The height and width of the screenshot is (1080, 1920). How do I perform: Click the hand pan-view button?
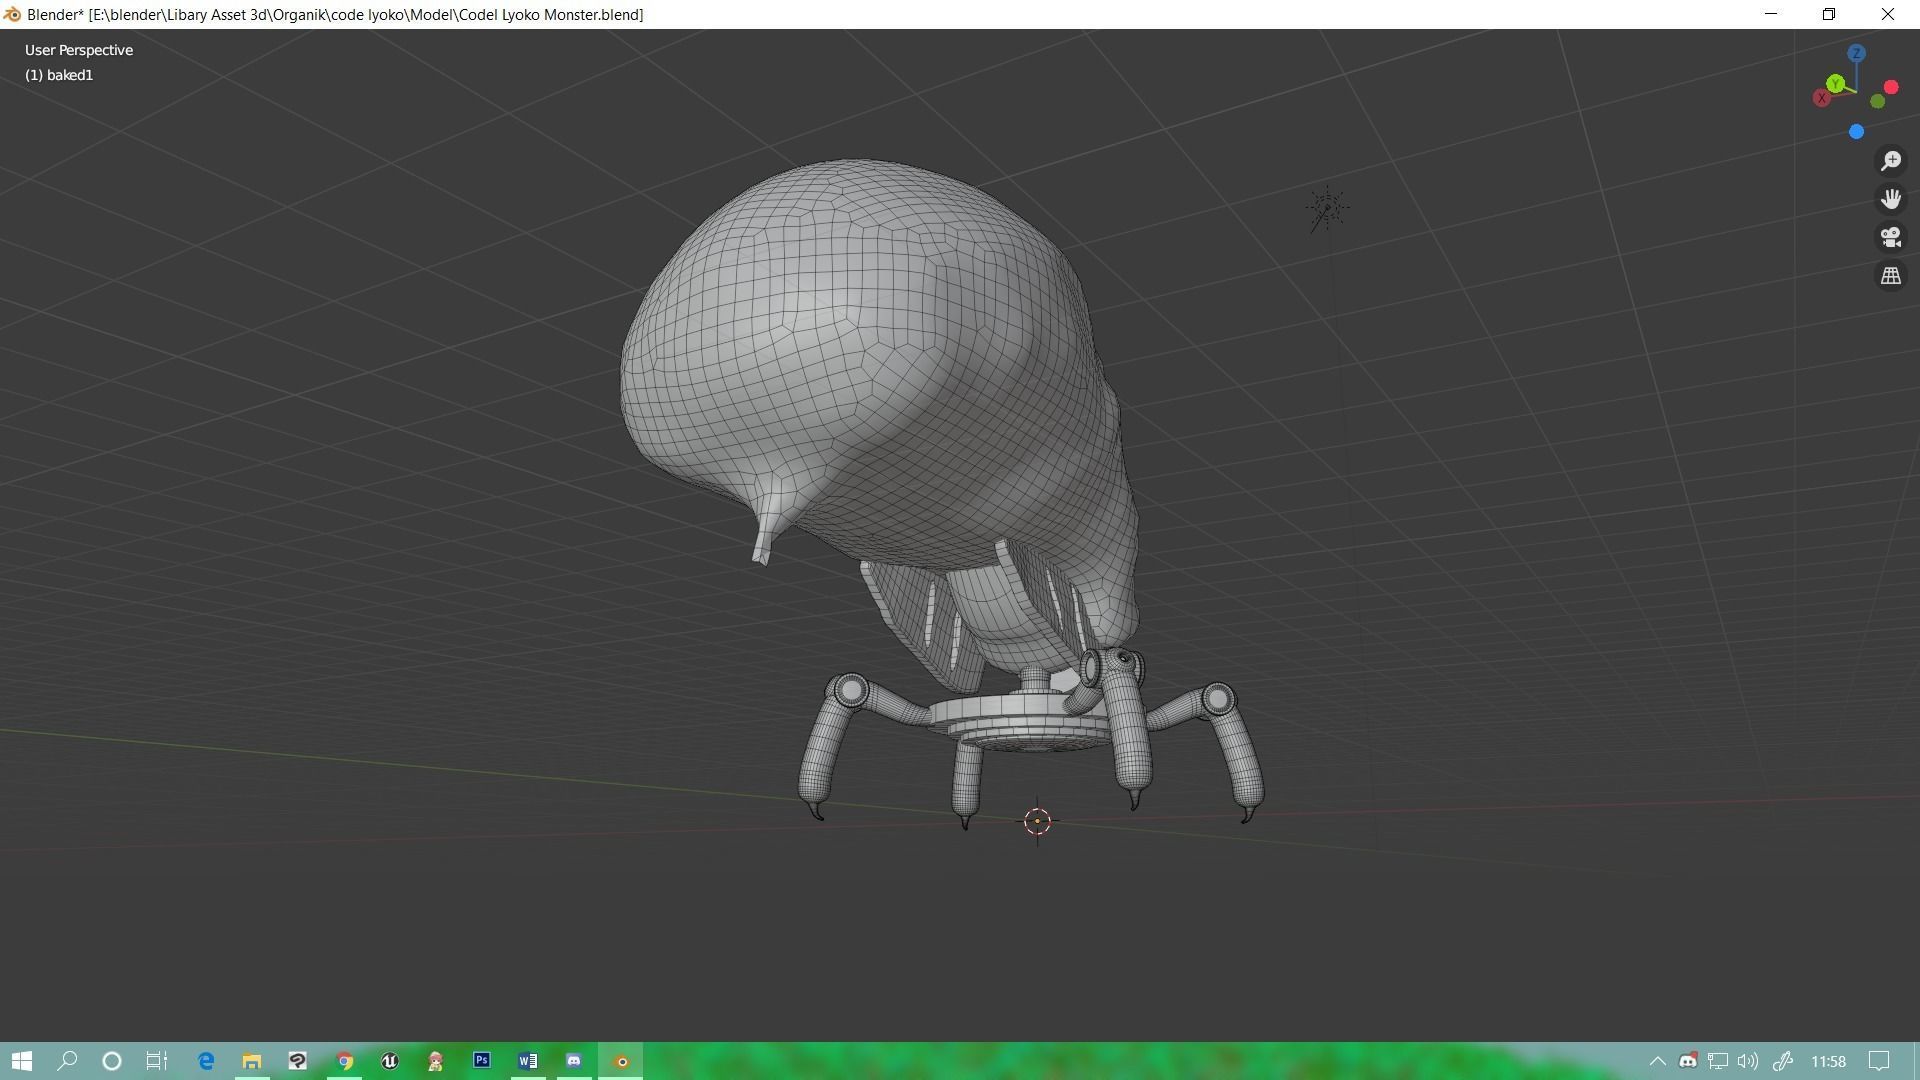click(x=1891, y=199)
